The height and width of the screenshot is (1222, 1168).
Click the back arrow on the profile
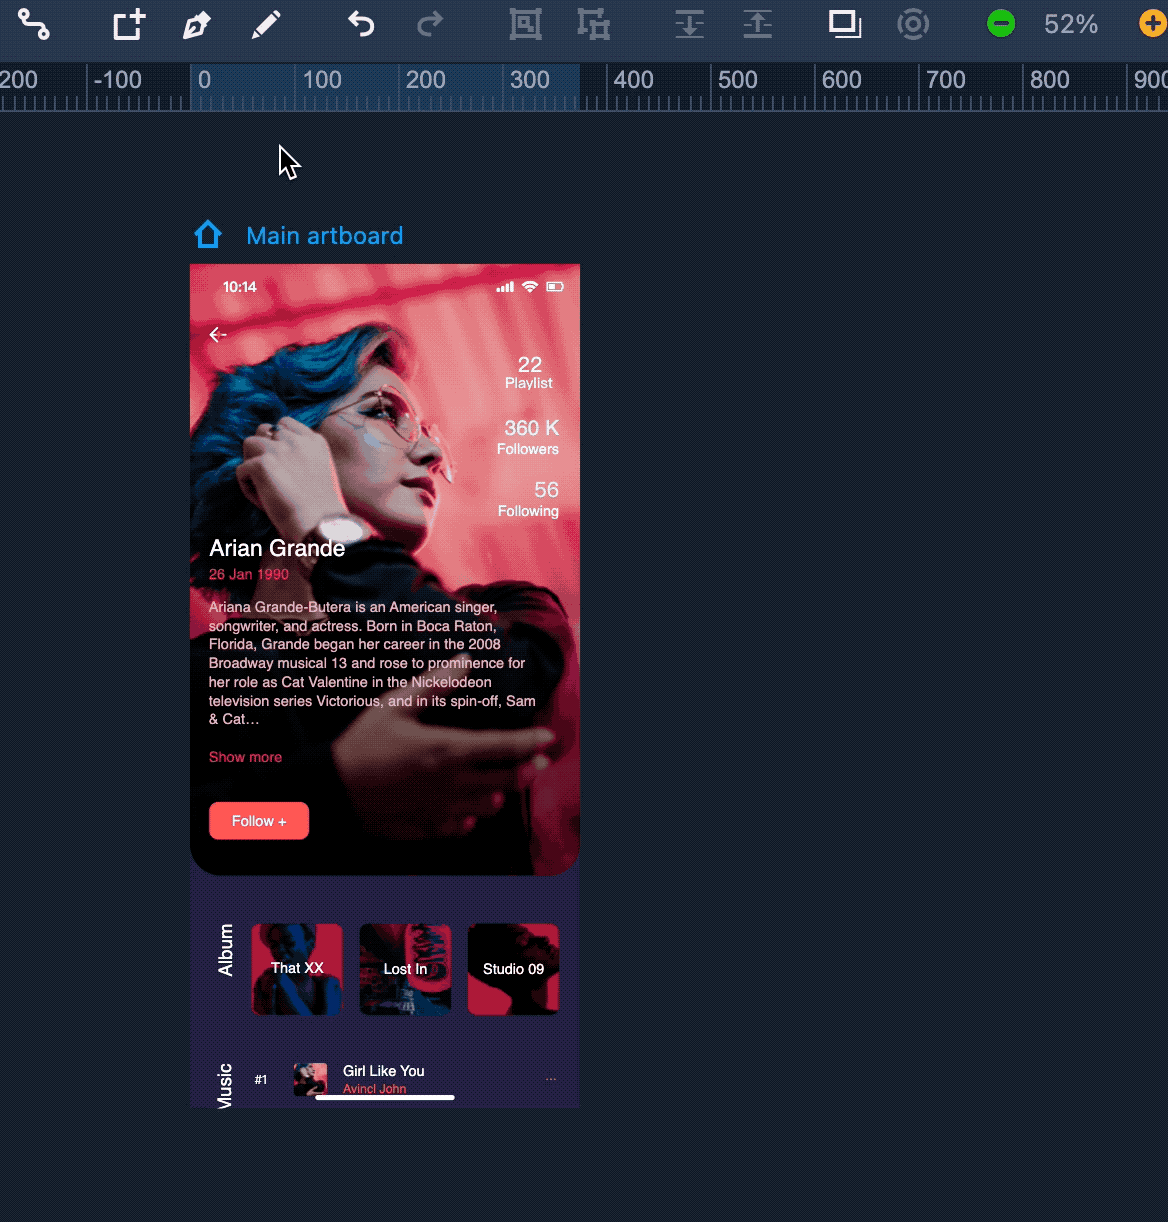click(x=218, y=335)
